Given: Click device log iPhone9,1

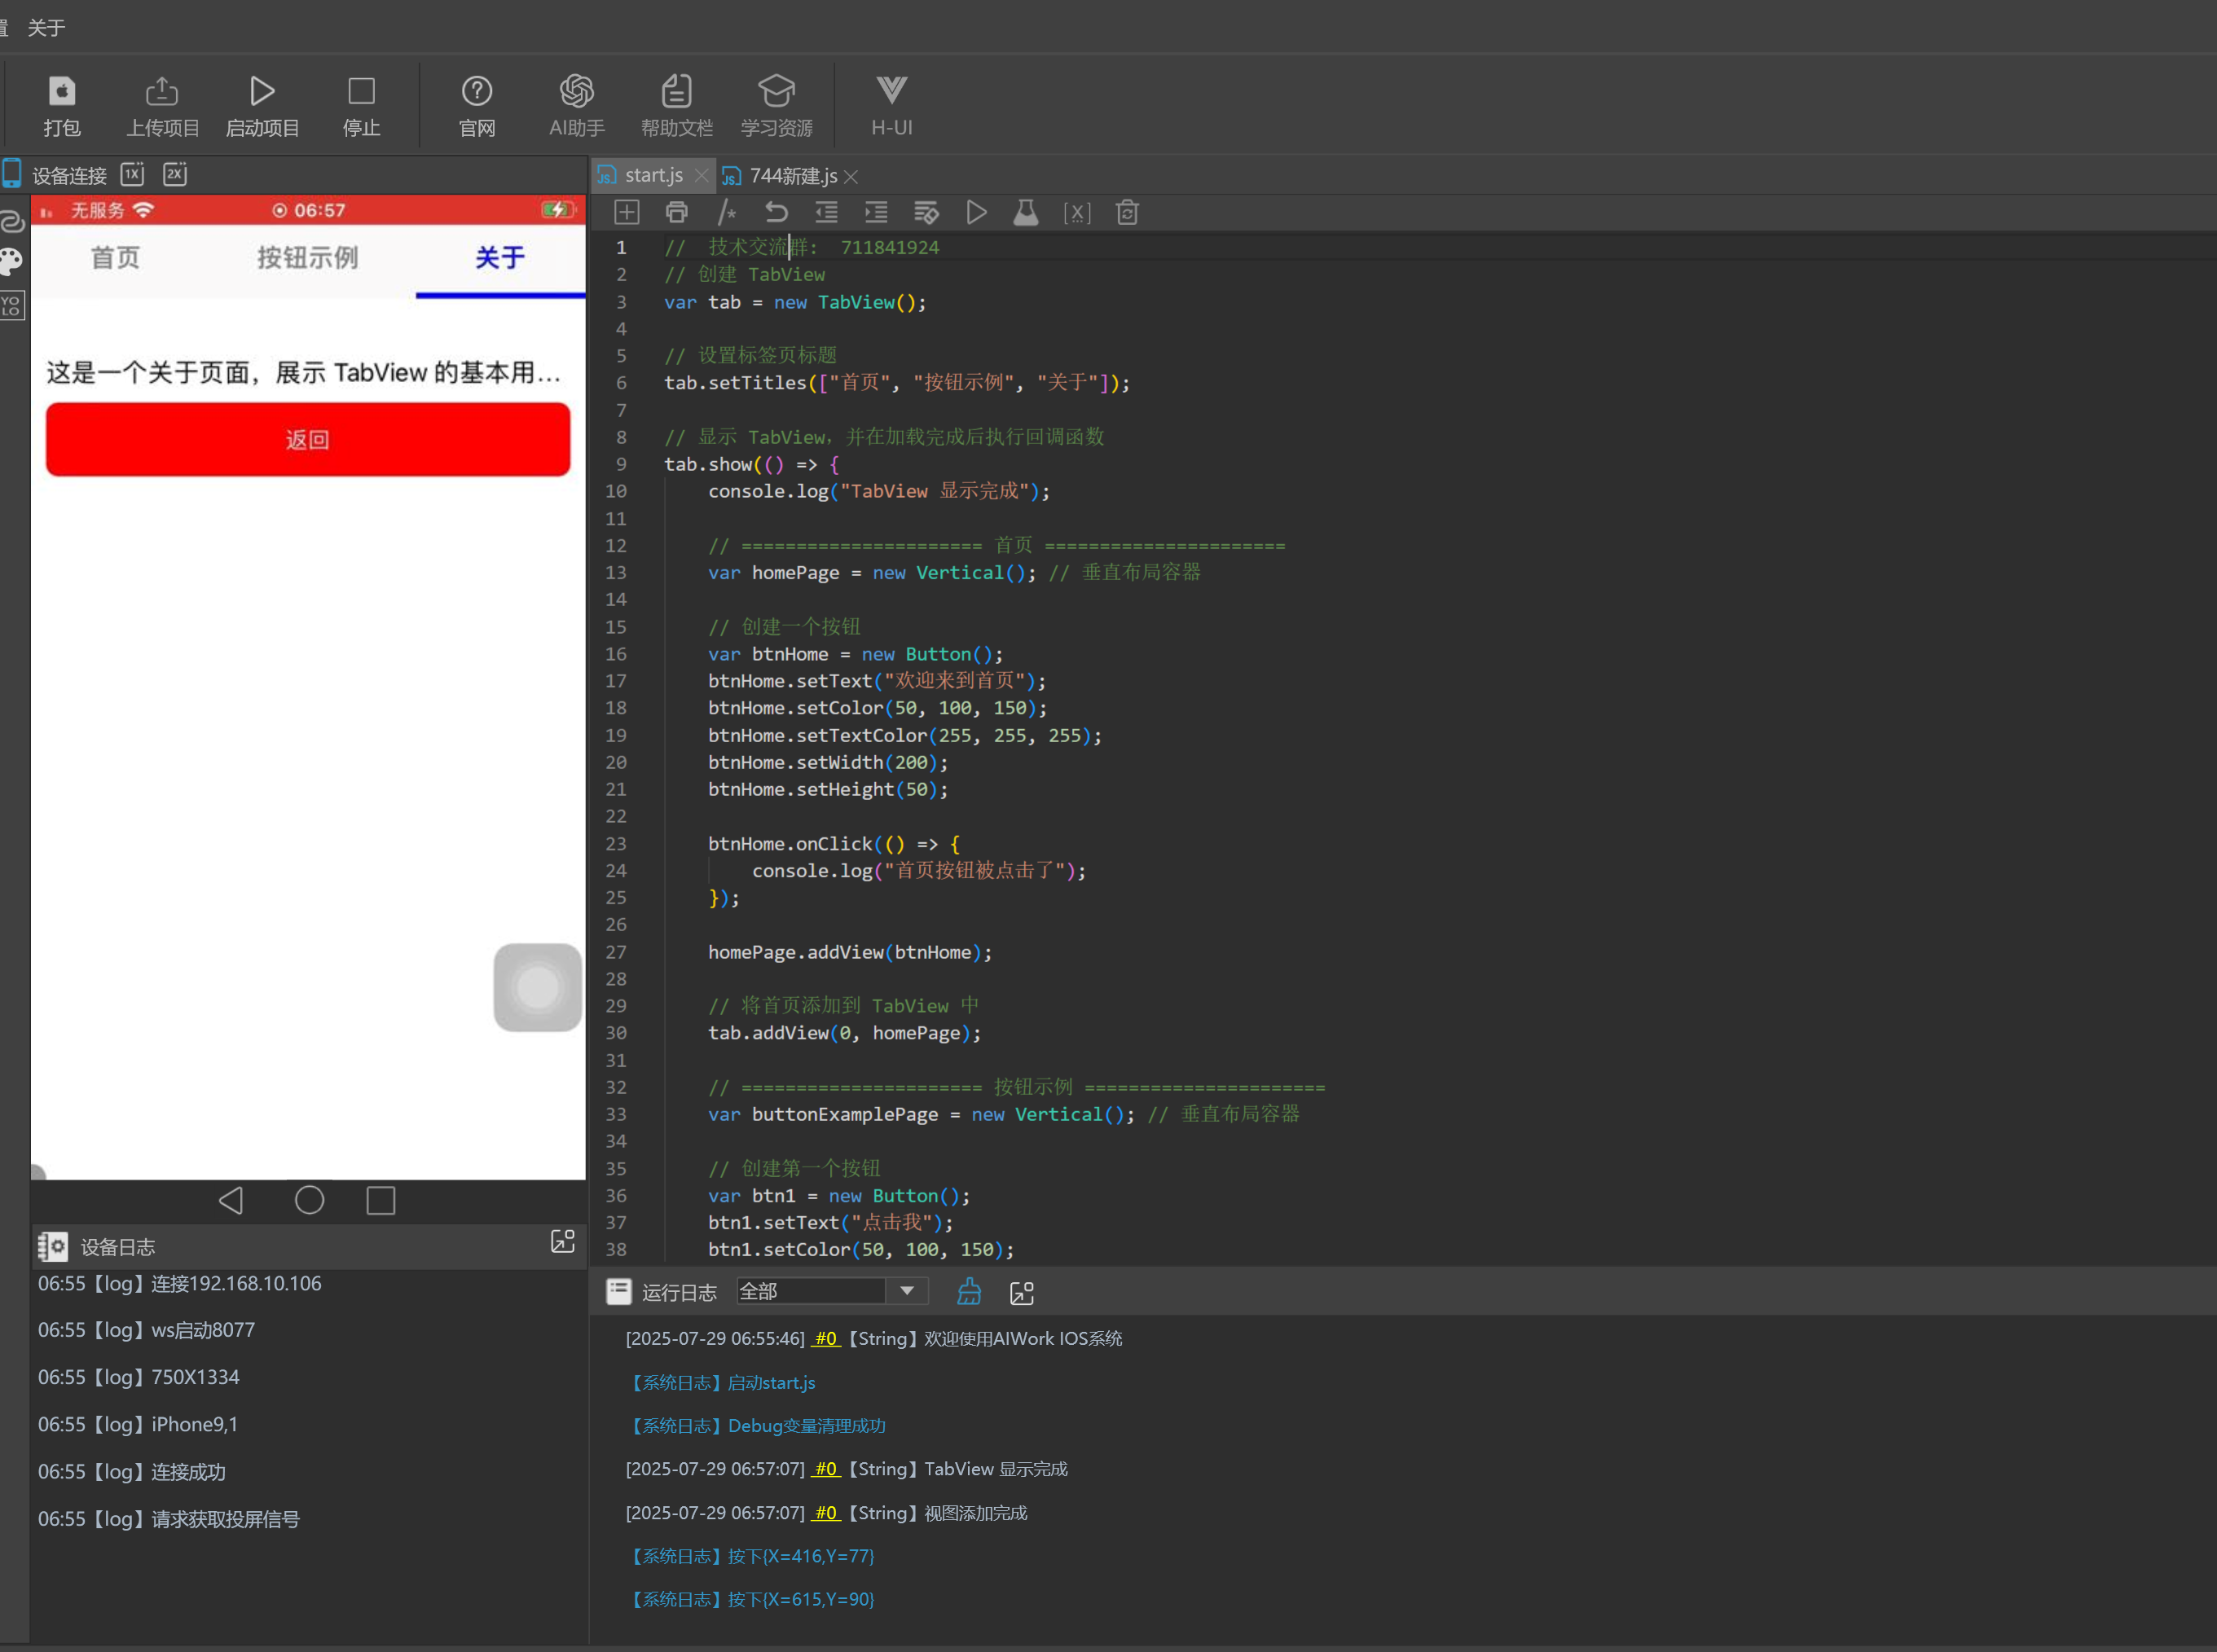Looking at the screenshot, I should pyautogui.click(x=138, y=1424).
